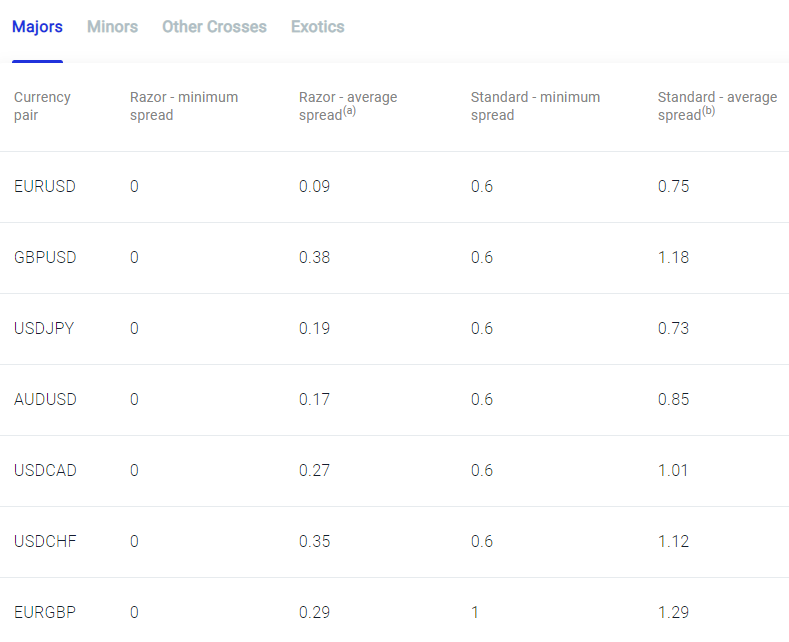
Task: Click the Standard - minimum spread header
Action: click(535, 106)
